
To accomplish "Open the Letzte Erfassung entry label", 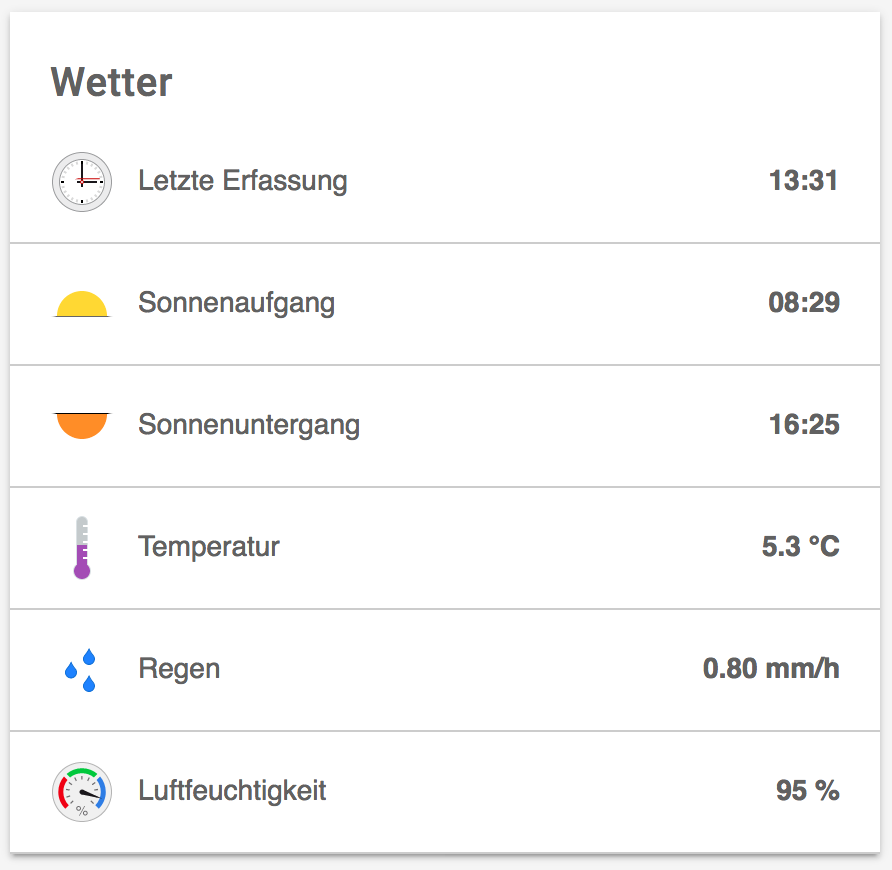I will [x=243, y=181].
